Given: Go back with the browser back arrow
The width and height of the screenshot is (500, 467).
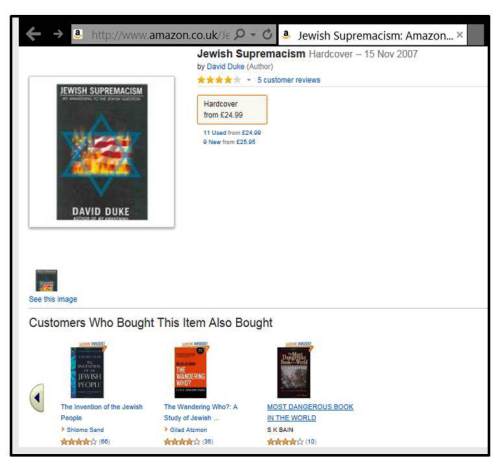Looking at the screenshot, I should click(33, 34).
